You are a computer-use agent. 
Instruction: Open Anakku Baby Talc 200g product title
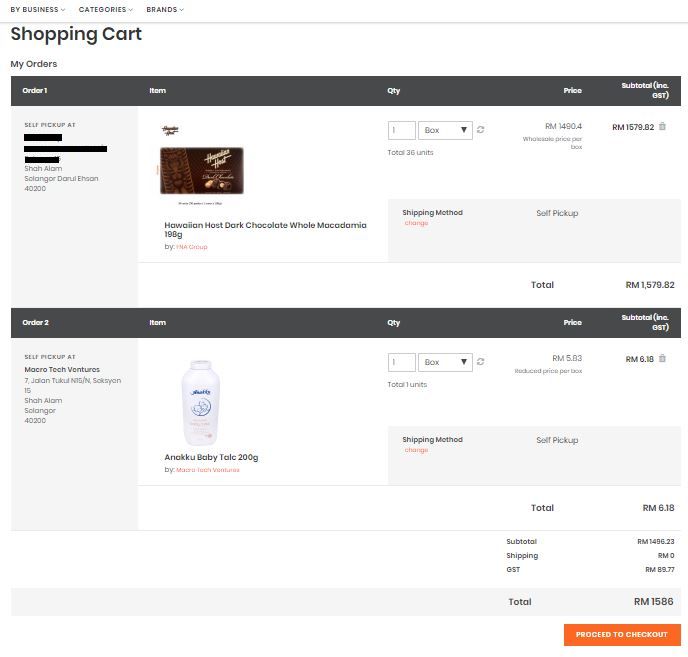[211, 457]
